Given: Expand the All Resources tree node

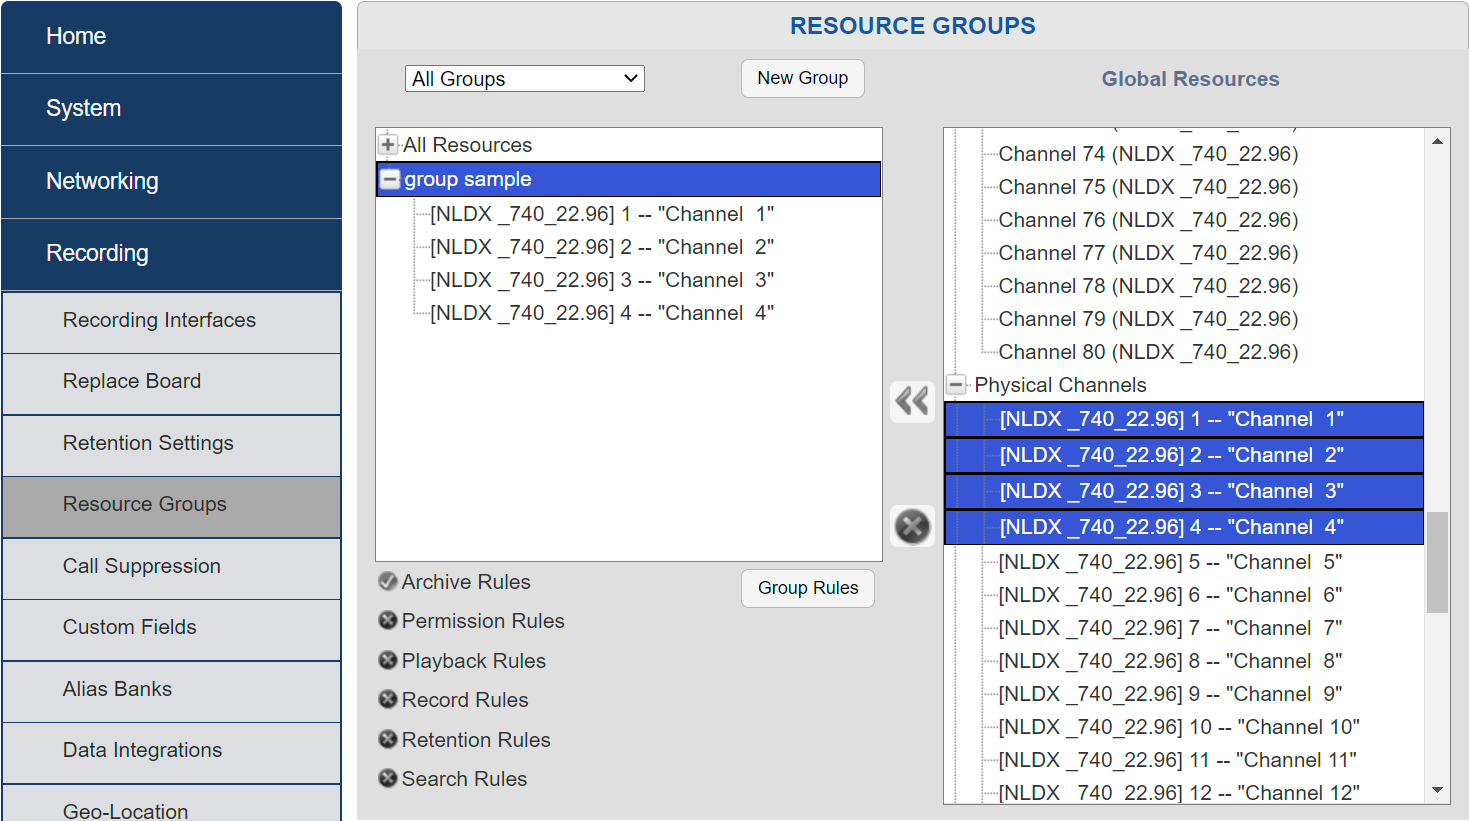Looking at the screenshot, I should (x=389, y=145).
